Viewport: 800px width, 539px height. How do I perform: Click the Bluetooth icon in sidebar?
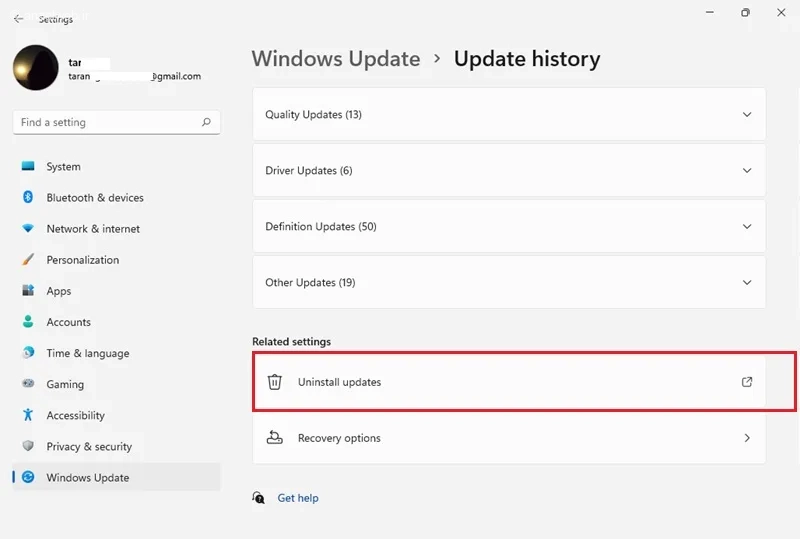pos(28,197)
